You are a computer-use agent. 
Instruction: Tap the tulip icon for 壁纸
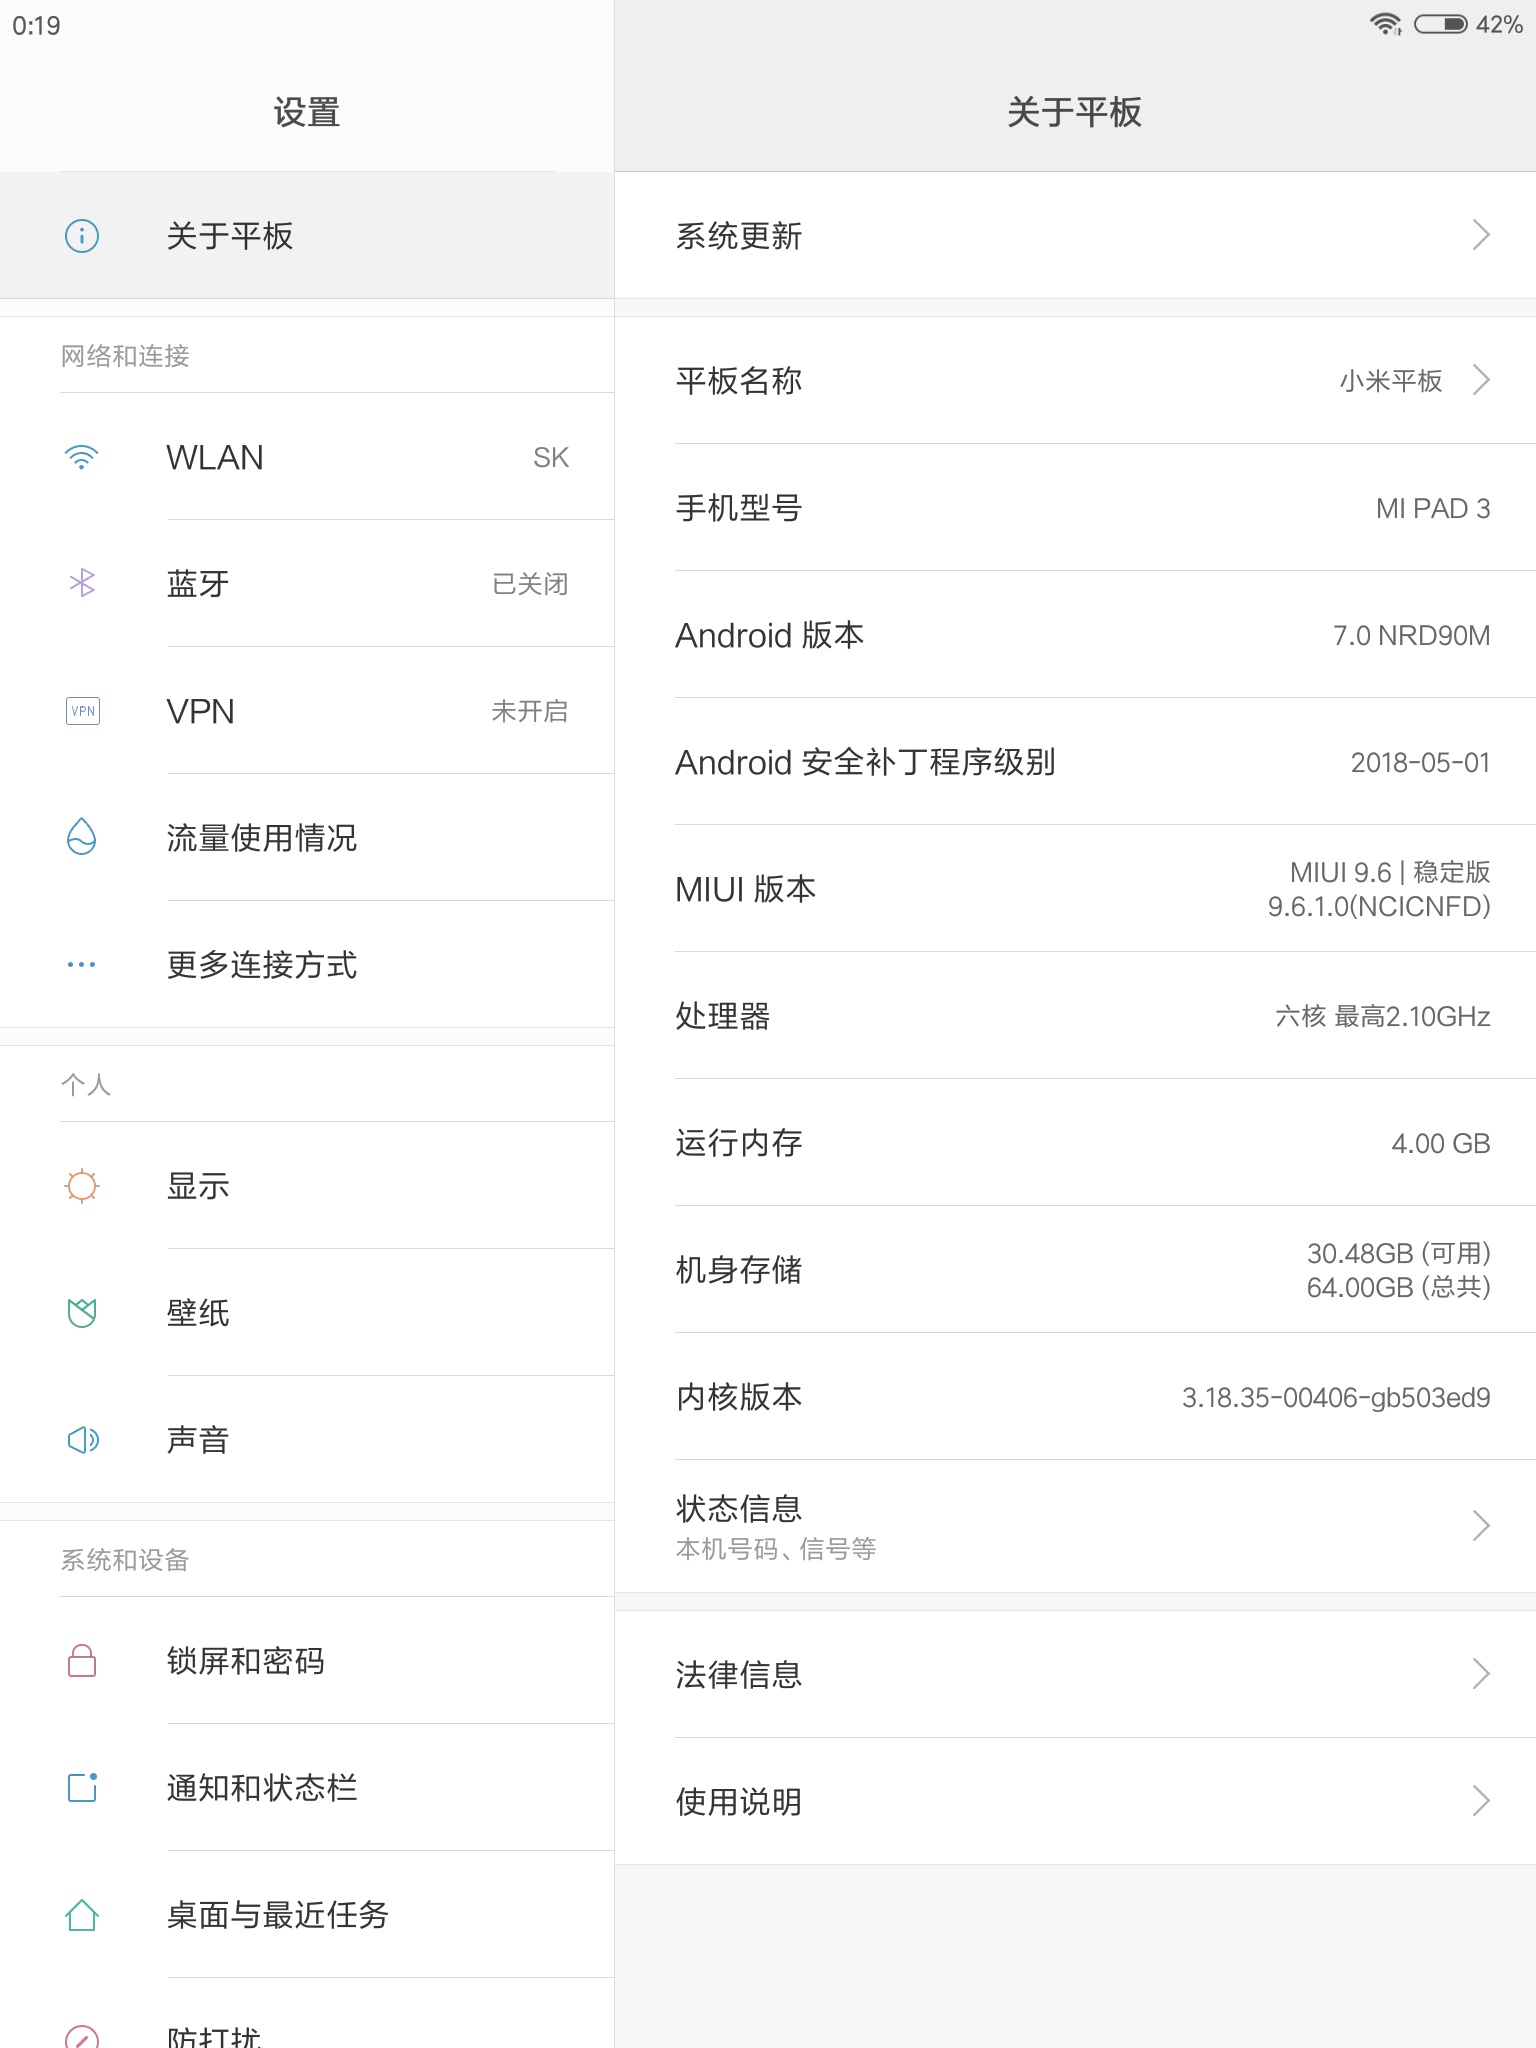click(x=82, y=1312)
